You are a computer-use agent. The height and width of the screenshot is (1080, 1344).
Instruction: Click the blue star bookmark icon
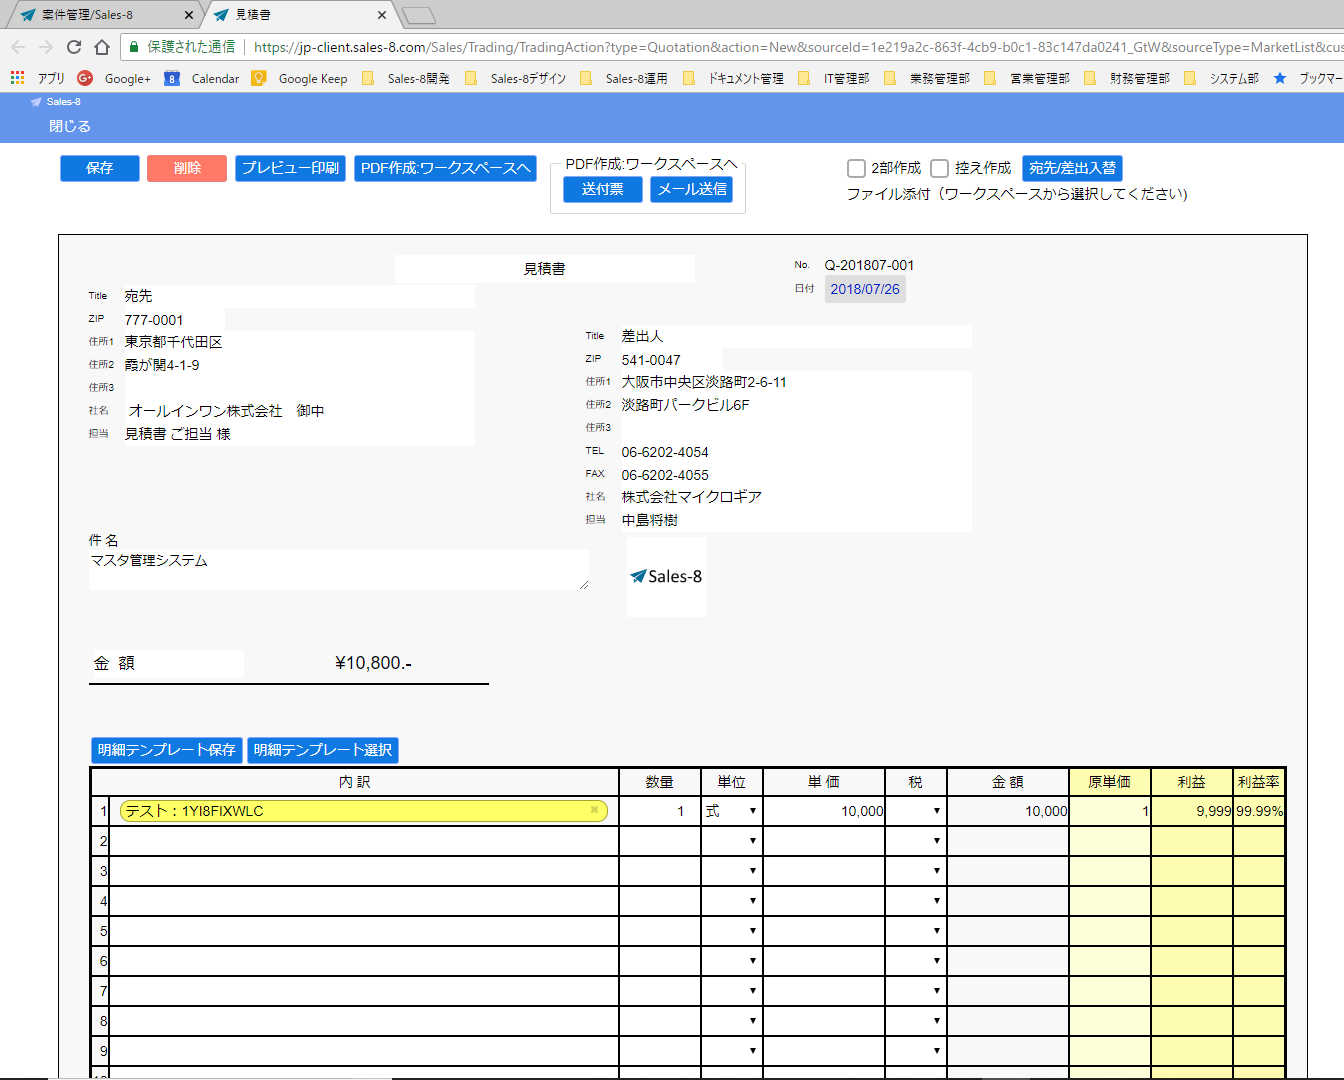click(x=1280, y=78)
